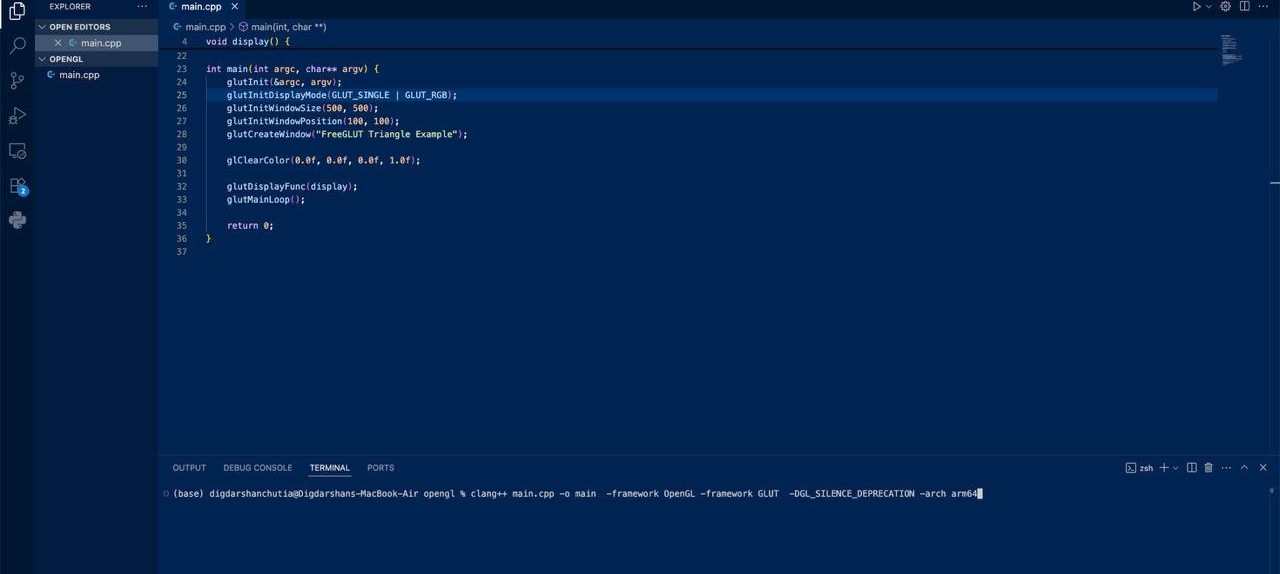Click on glClearColor code line
Viewport: 1280px width, 574px height.
point(323,160)
